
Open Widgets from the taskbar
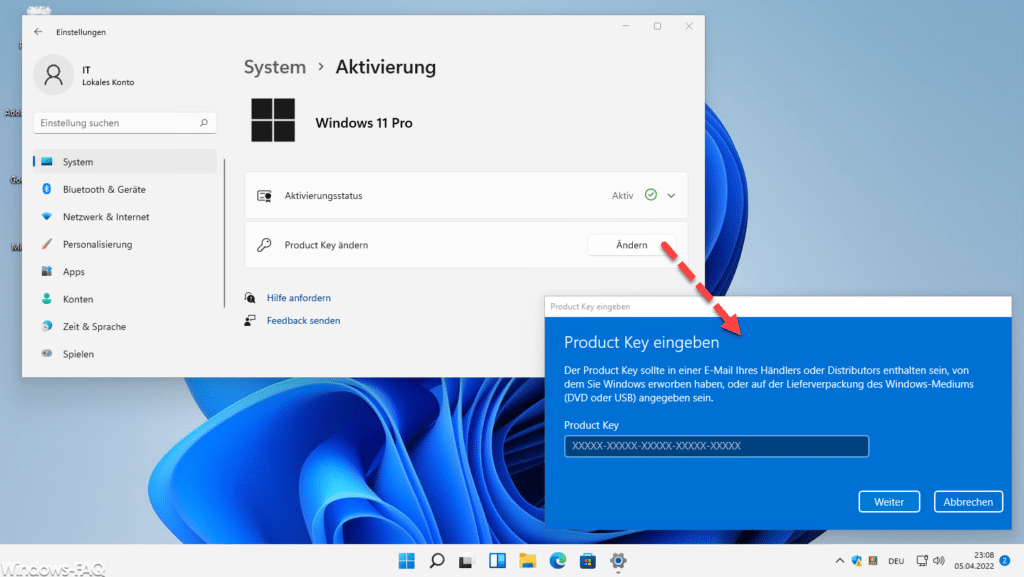[497, 561]
